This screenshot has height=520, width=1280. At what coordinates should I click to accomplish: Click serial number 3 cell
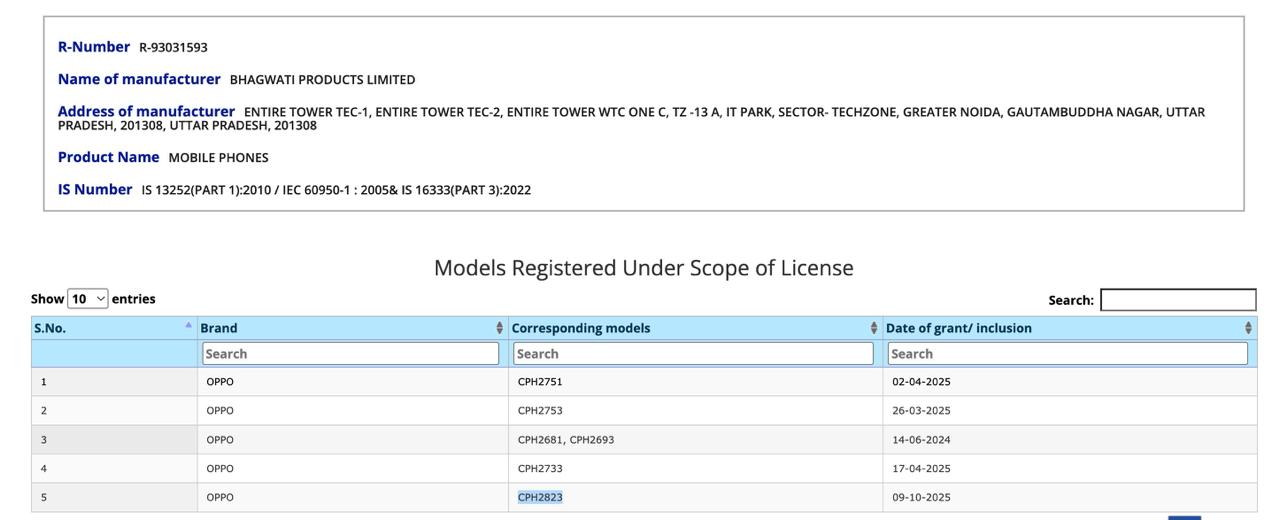[114, 440]
